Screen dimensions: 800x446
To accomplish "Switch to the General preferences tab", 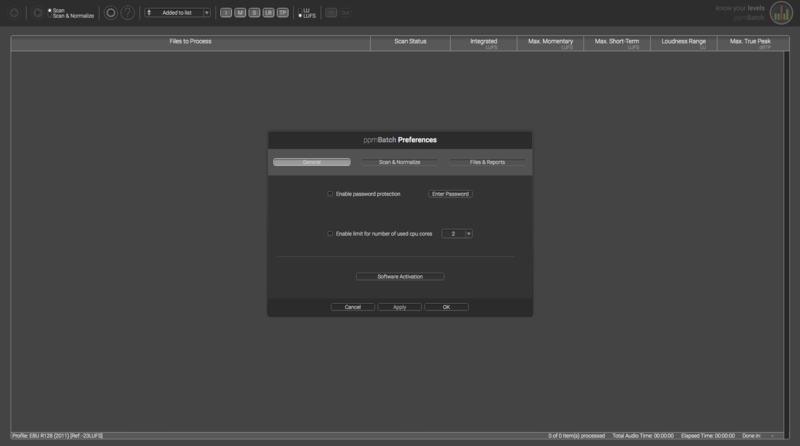I will pyautogui.click(x=312, y=162).
